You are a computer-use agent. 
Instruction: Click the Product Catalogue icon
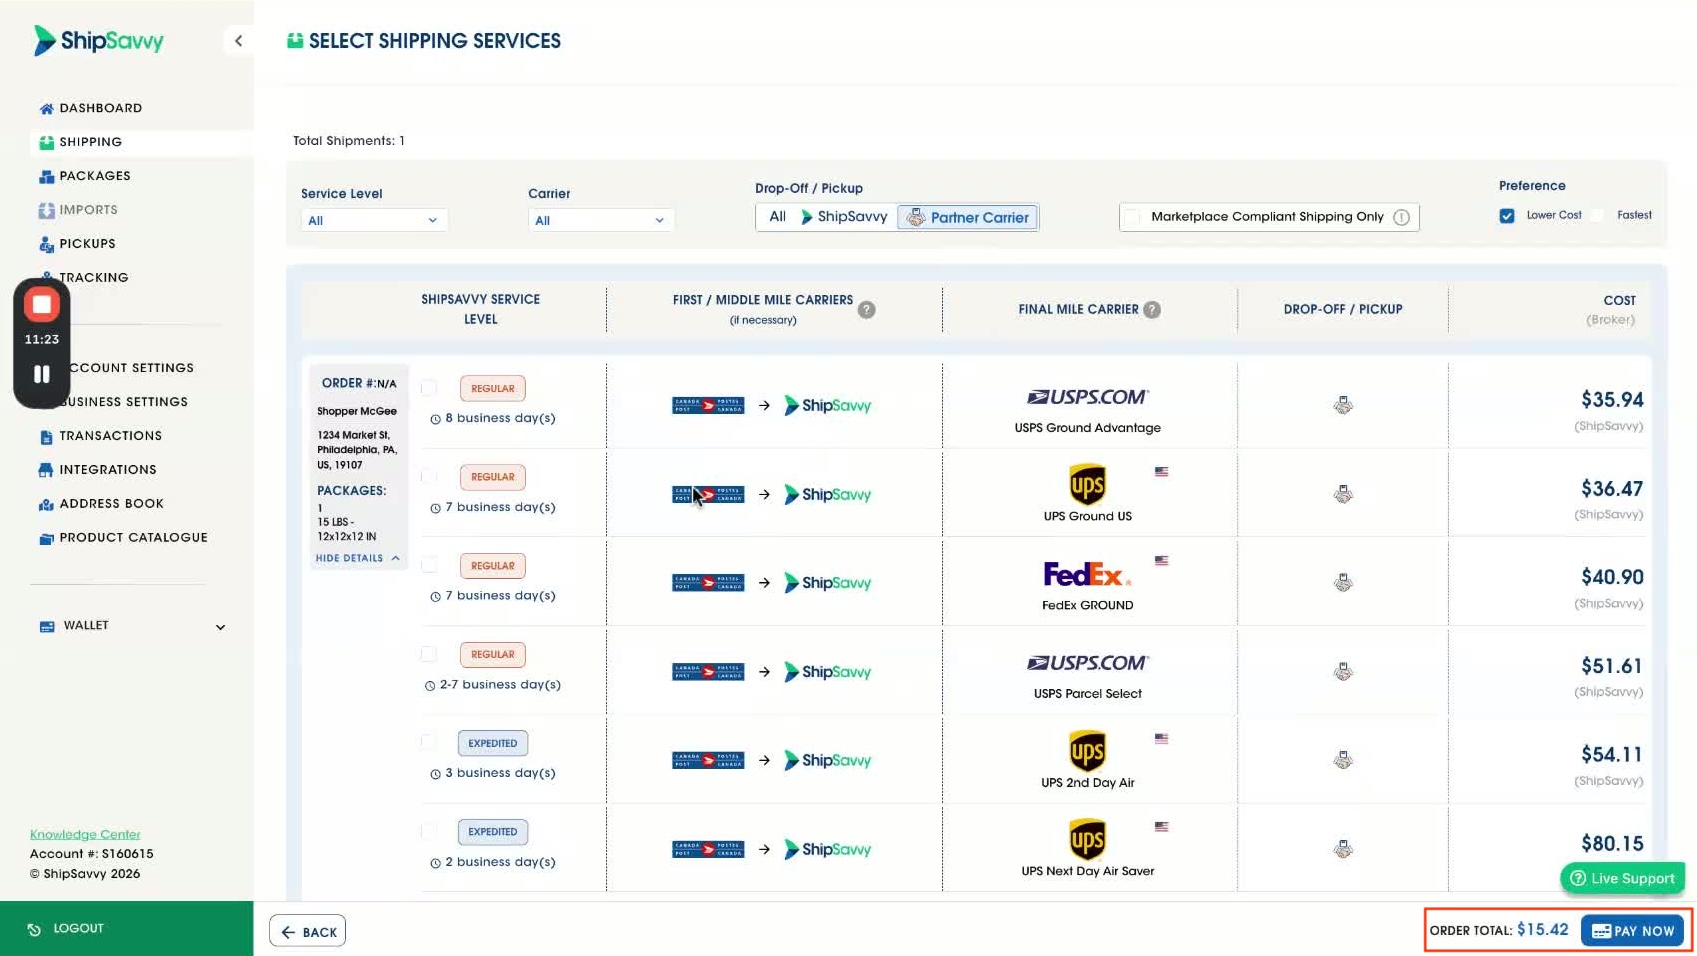[x=46, y=538]
